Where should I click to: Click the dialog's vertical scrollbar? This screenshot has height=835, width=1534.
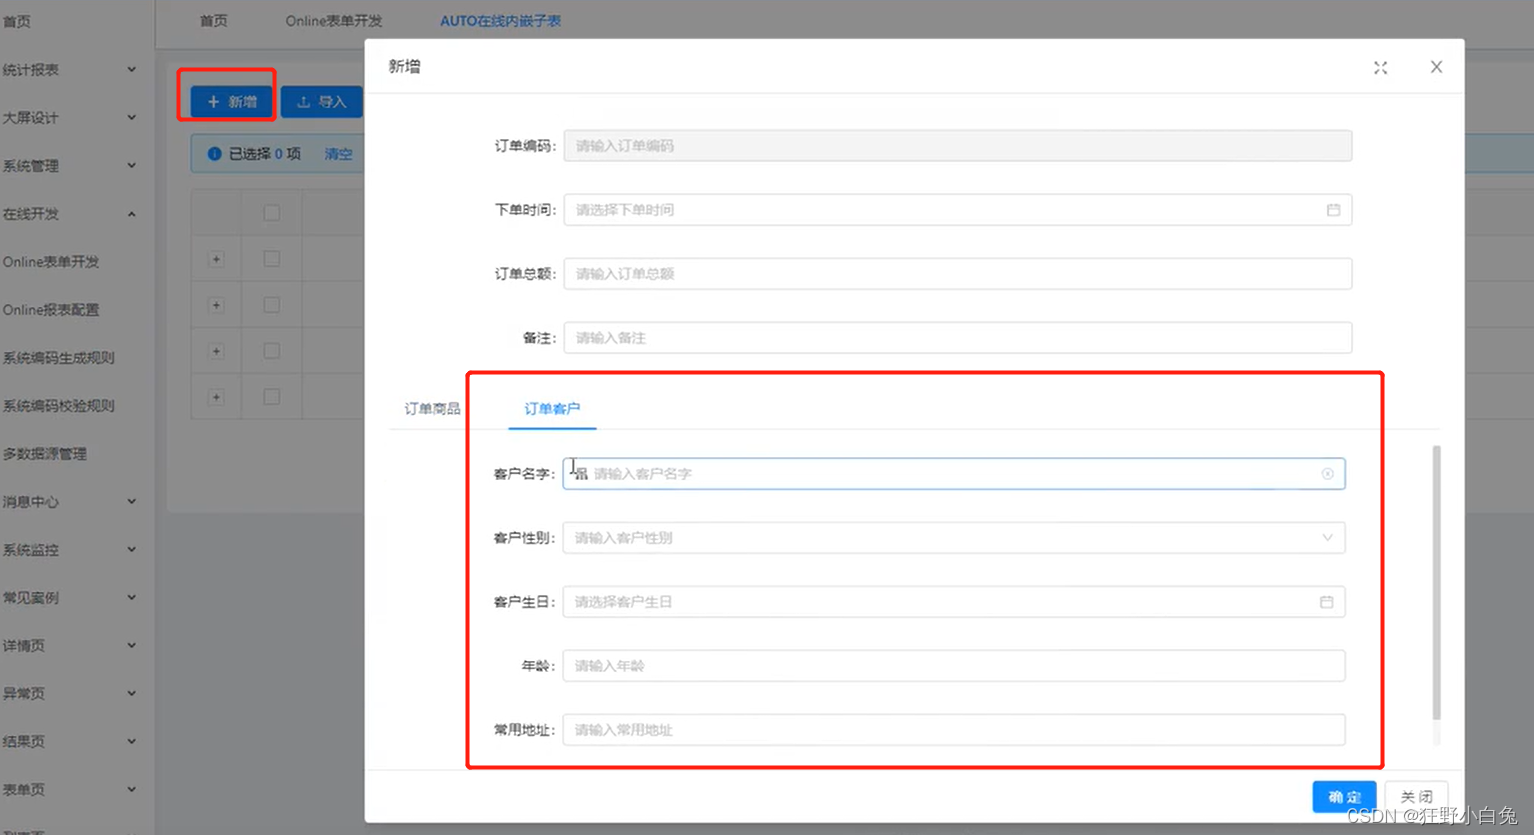point(1437,583)
